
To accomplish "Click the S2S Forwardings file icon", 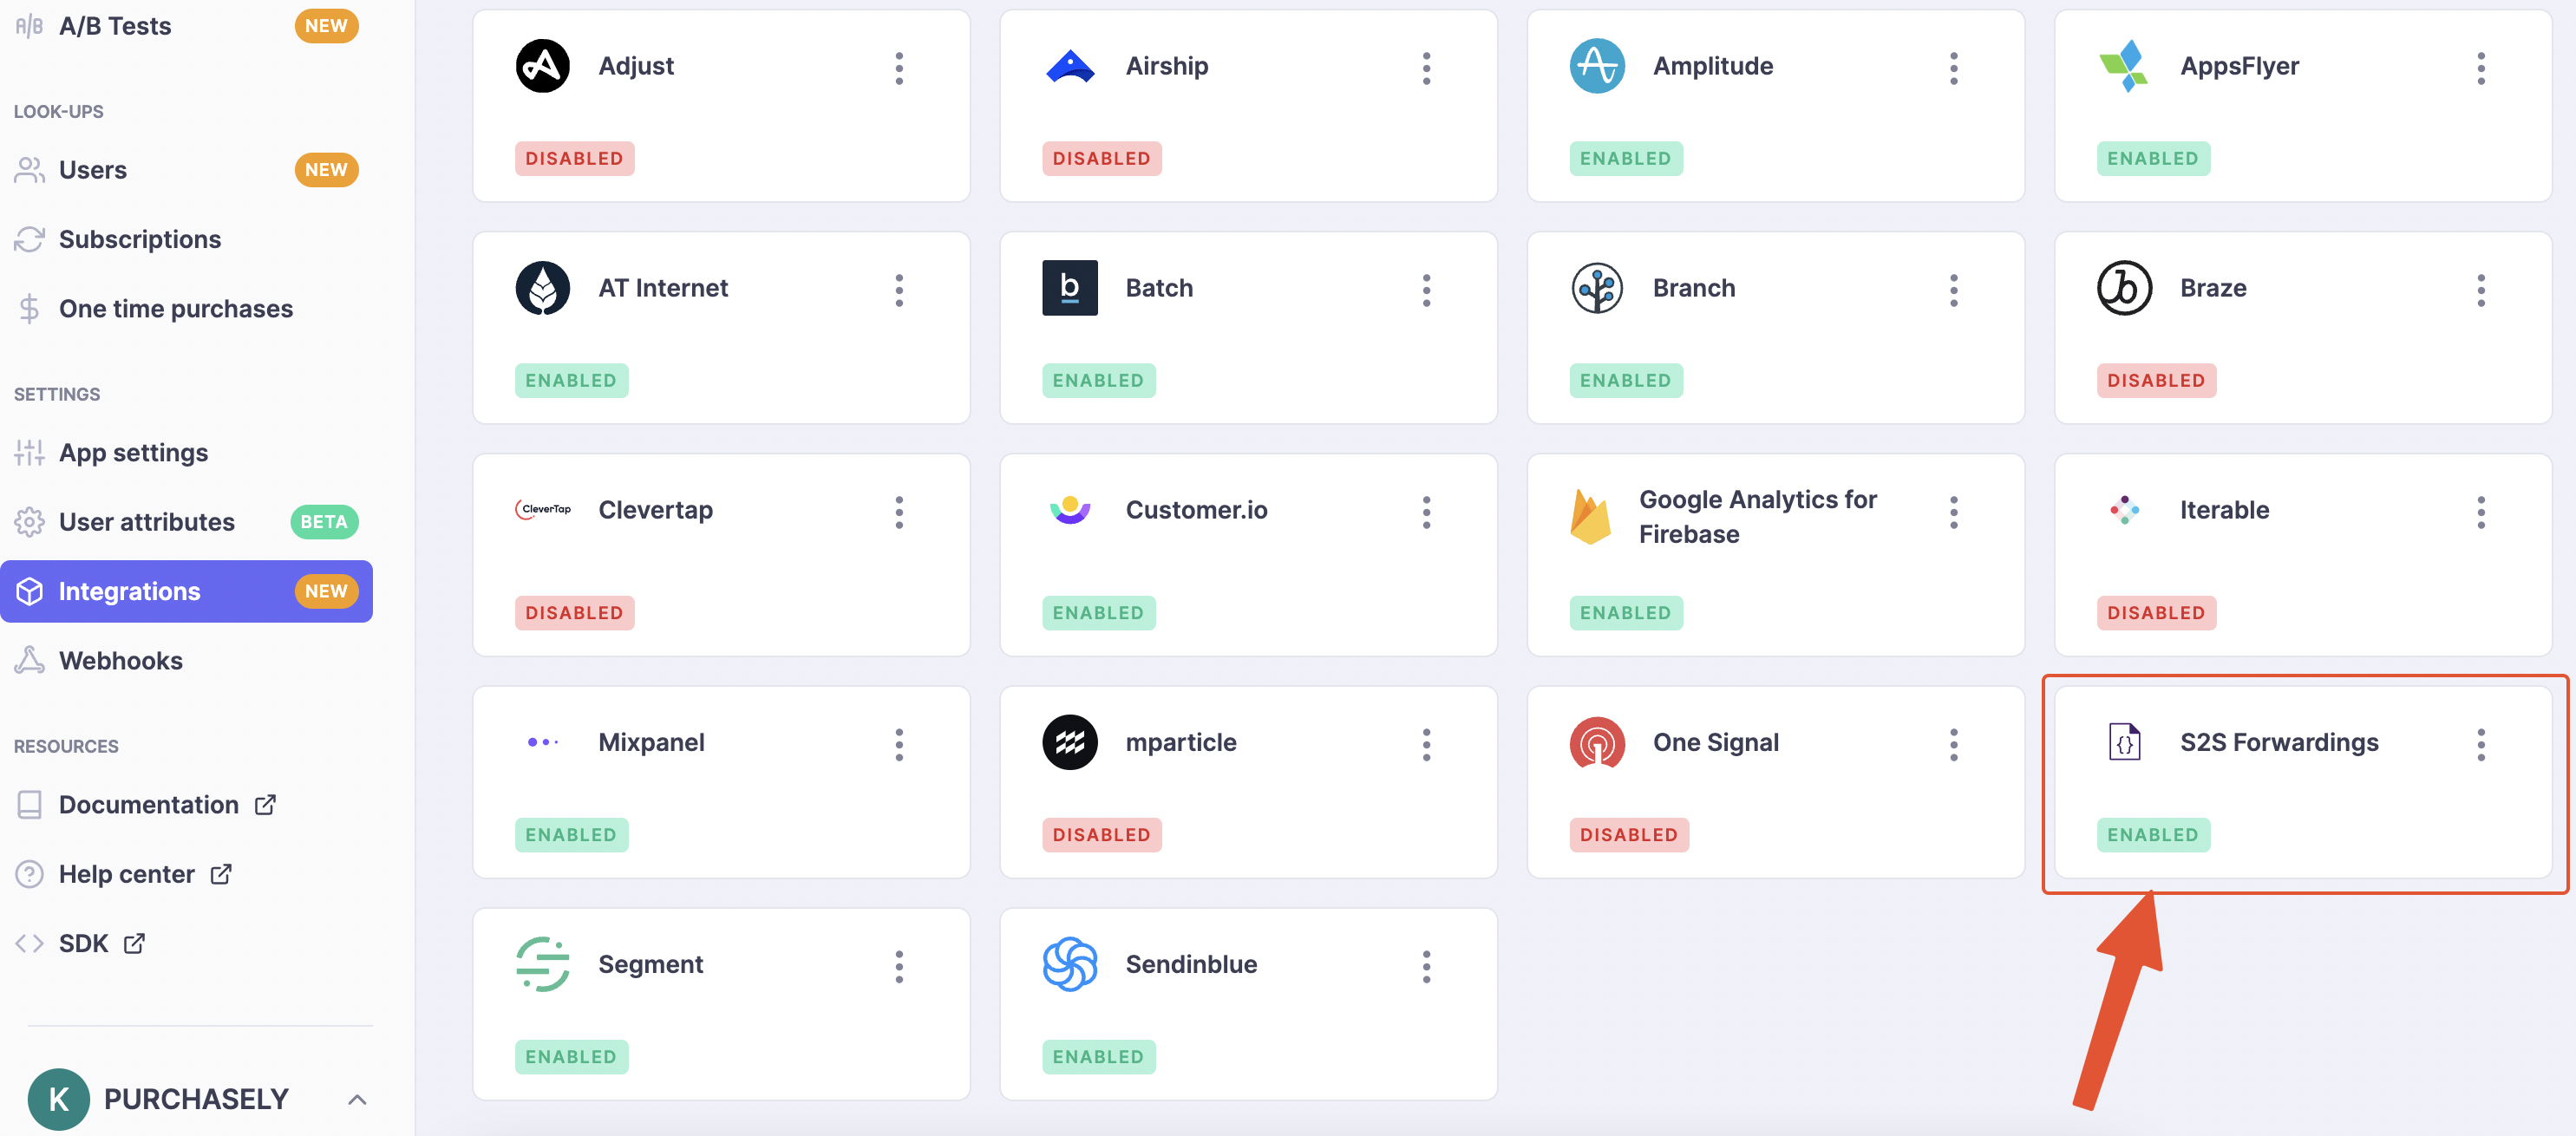I will (x=2123, y=742).
